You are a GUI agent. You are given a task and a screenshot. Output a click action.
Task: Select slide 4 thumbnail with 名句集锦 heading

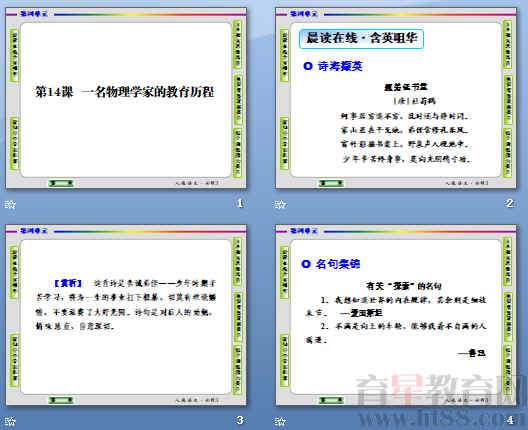pos(396,315)
